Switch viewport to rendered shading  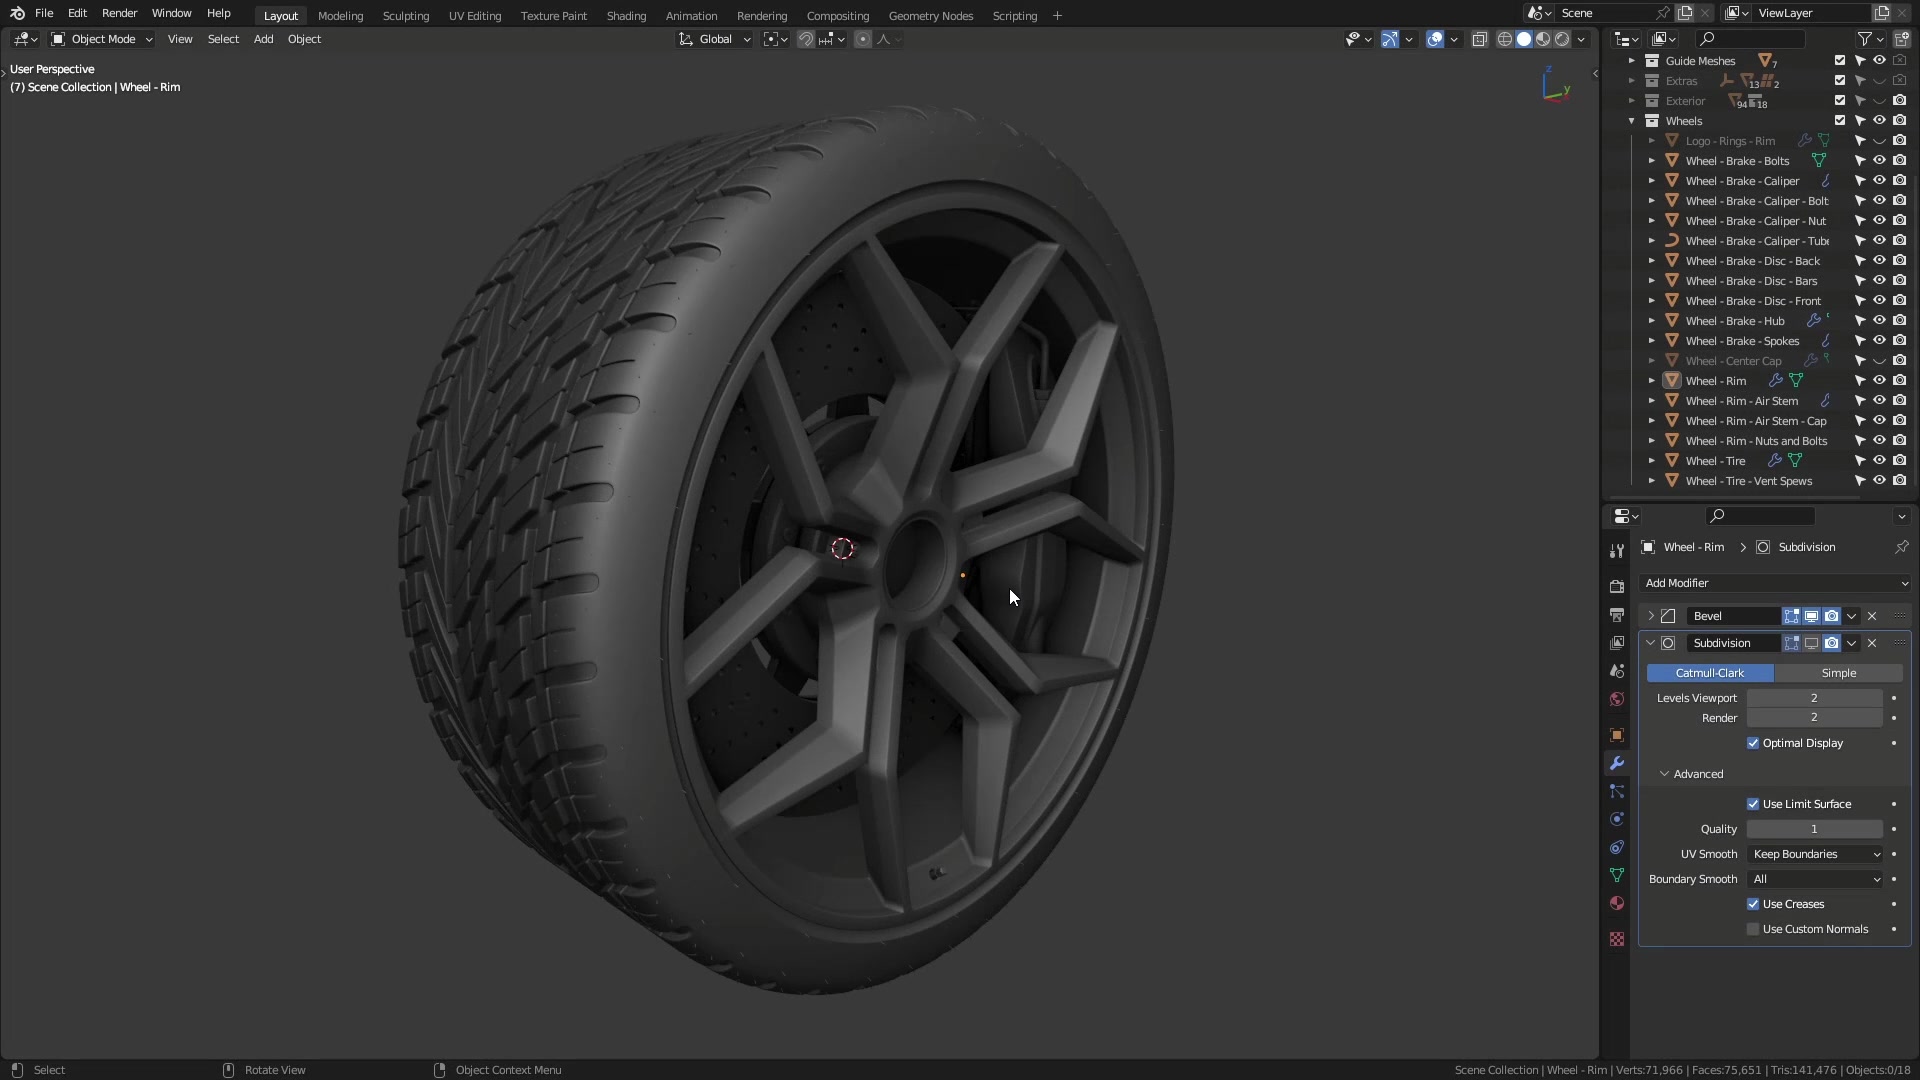1562,39
